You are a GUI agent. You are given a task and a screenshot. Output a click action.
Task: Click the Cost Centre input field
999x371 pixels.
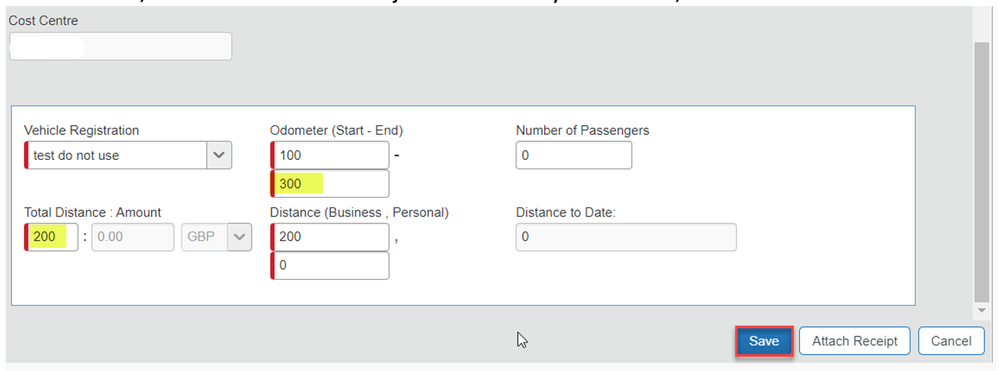(x=120, y=47)
